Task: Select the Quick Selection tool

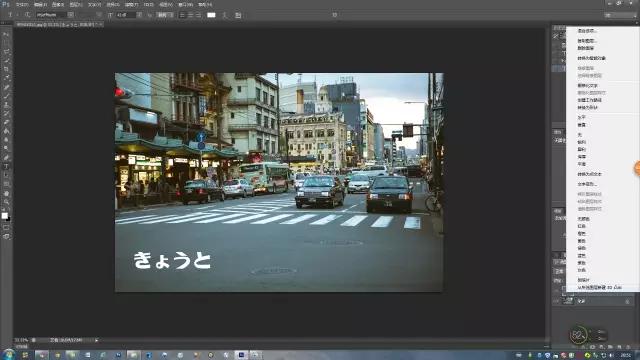Action: (6, 60)
